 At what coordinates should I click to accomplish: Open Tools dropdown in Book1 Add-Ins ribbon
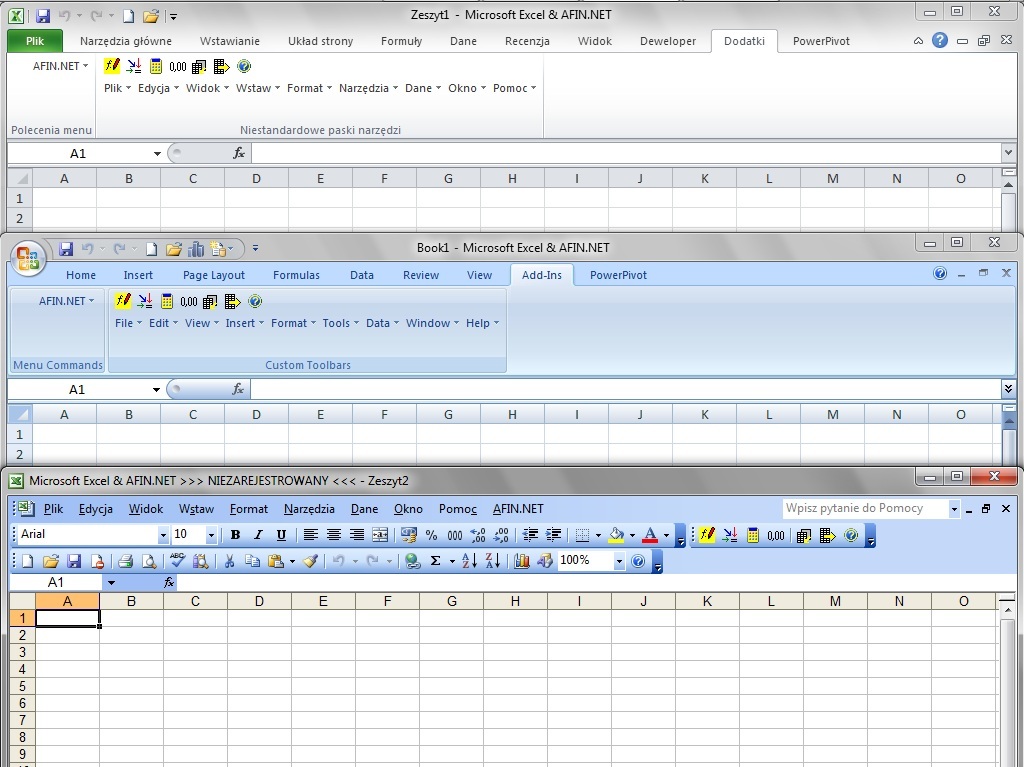[x=340, y=323]
